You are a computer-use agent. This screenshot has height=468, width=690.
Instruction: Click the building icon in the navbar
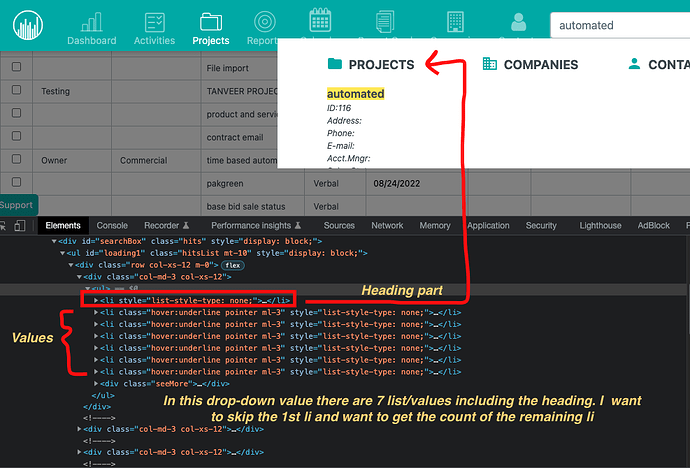455,22
